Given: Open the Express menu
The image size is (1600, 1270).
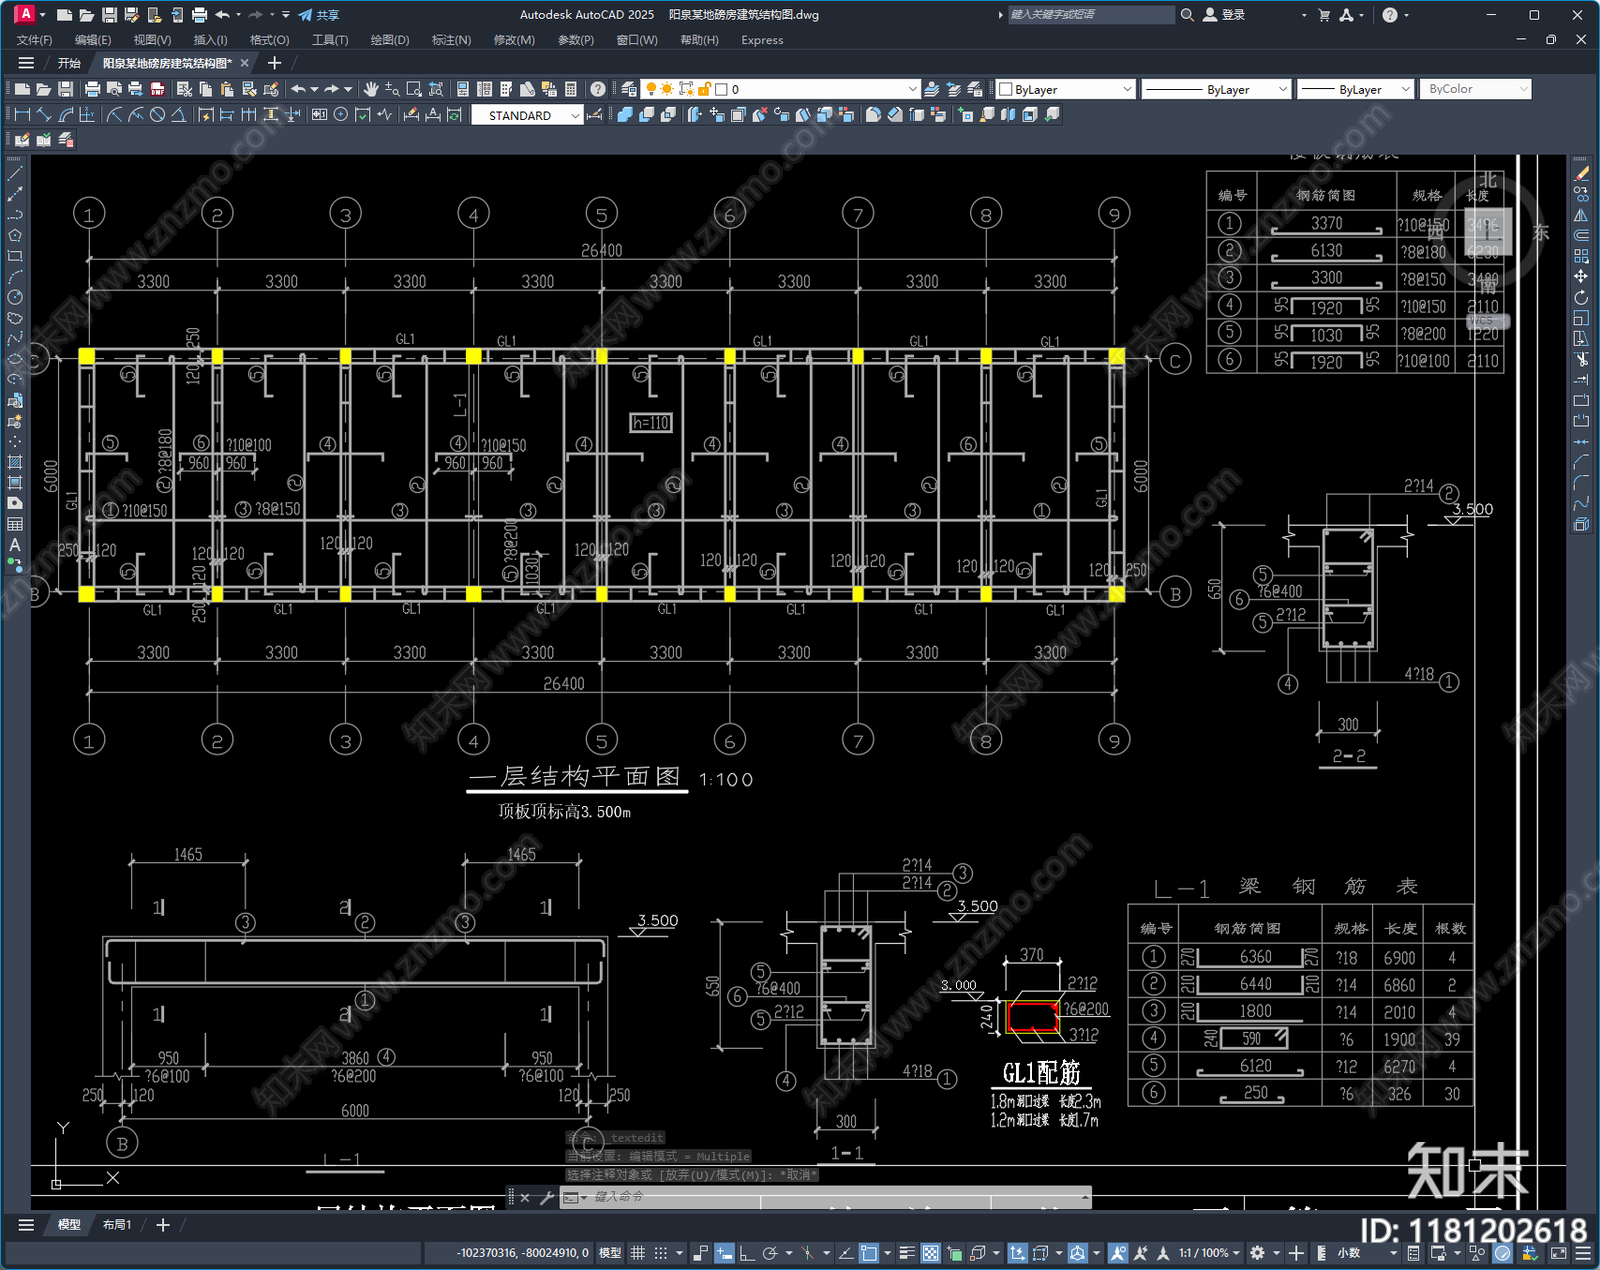Looking at the screenshot, I should 762,40.
